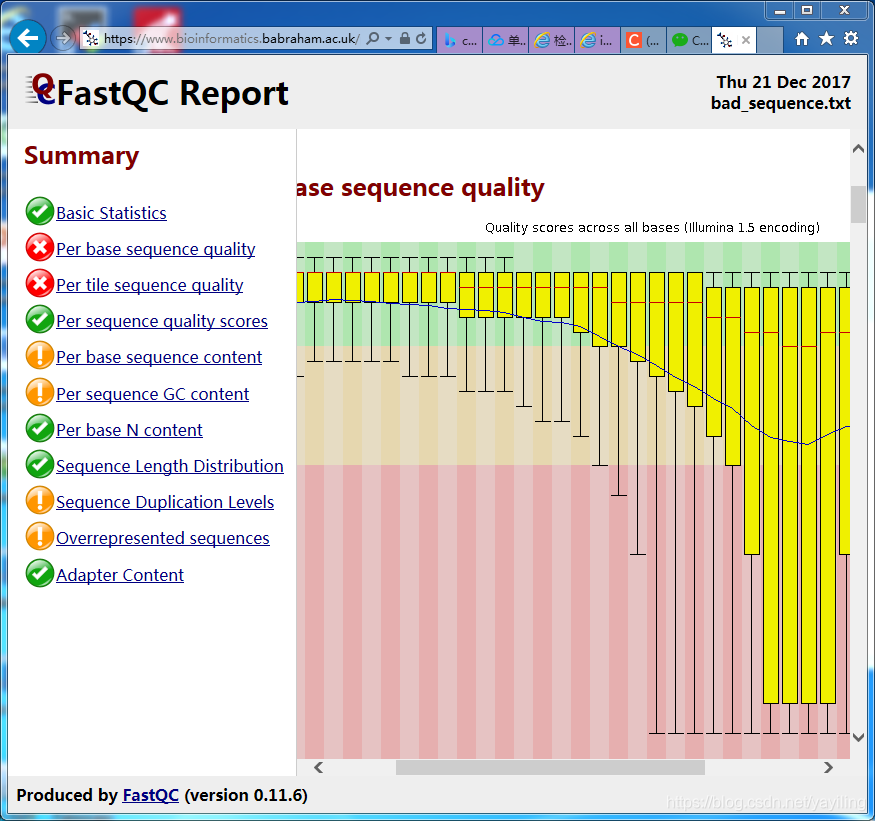
Task: Click the Per base sequence content link
Action: click(x=159, y=357)
